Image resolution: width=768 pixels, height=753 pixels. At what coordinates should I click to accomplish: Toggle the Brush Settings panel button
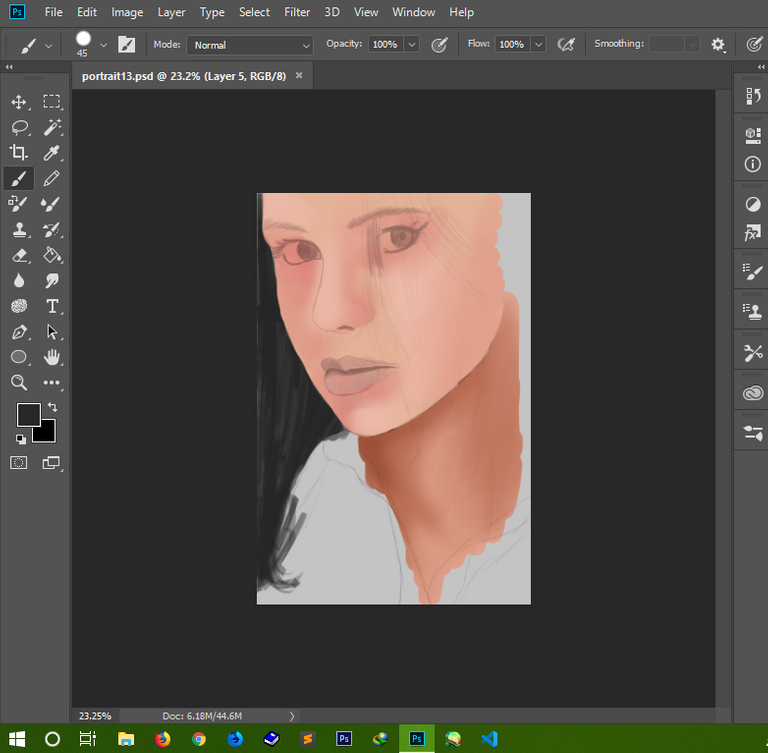pyautogui.click(x=126, y=45)
